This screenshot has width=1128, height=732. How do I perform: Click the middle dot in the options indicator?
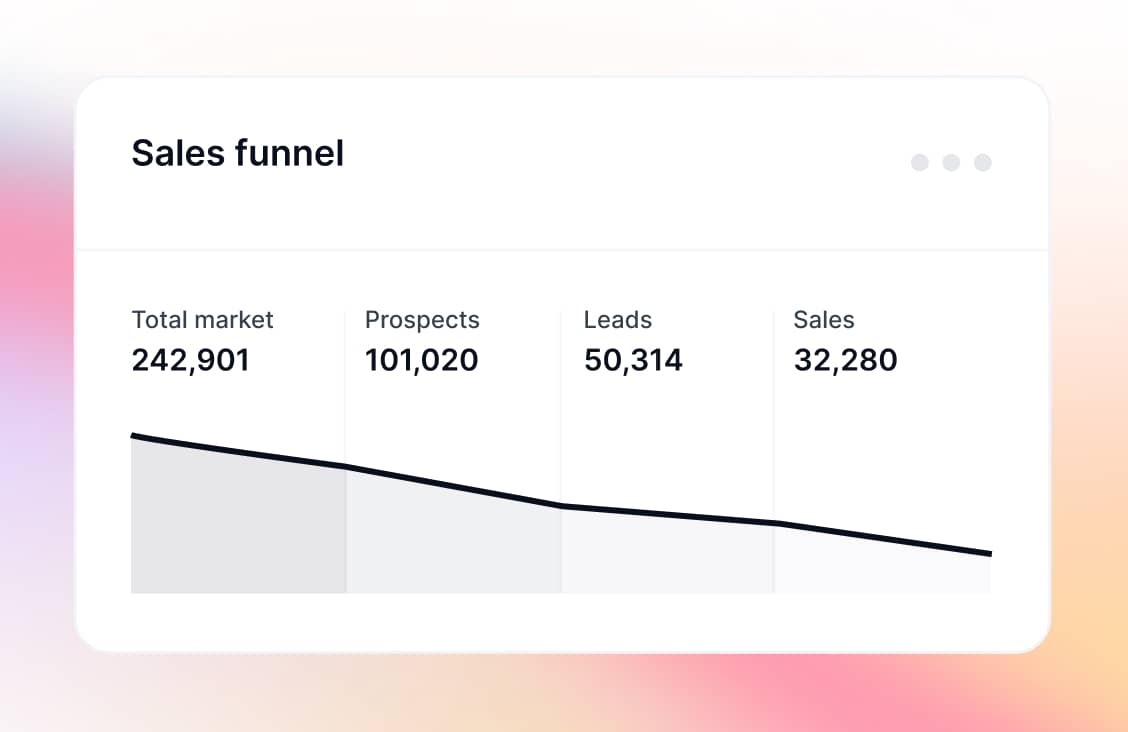(951, 162)
